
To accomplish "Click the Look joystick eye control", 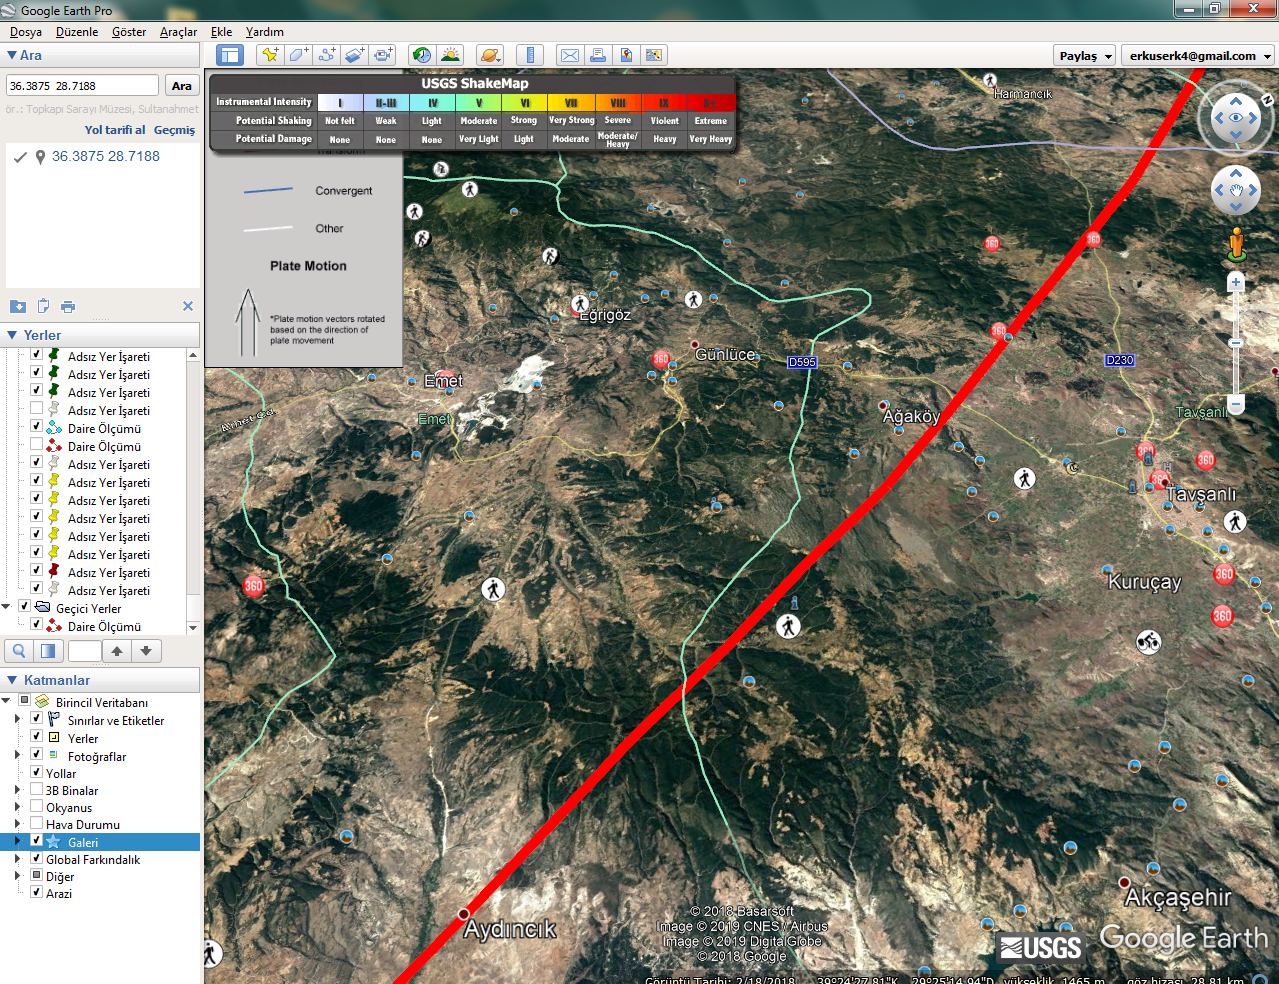I will click(1236, 118).
